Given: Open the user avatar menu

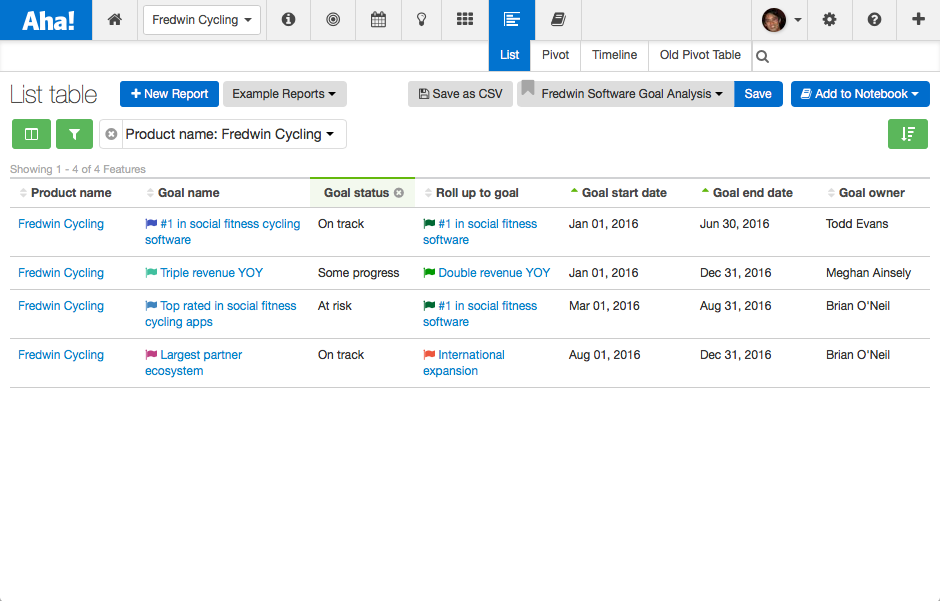Looking at the screenshot, I should [781, 20].
